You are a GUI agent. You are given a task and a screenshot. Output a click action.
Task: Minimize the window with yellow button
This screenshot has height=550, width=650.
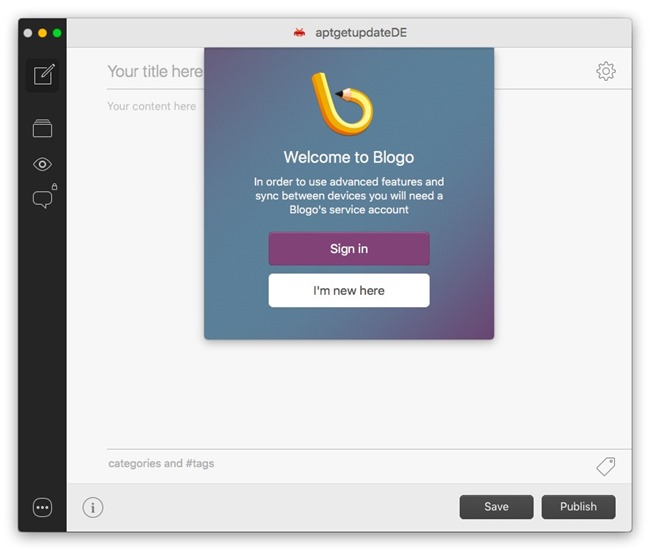pos(43,33)
